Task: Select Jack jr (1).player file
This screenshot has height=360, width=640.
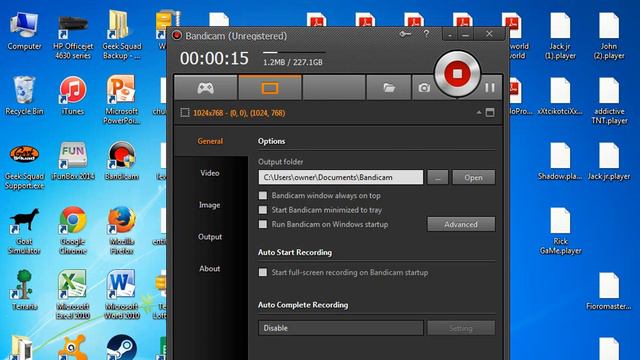Action: (x=560, y=36)
